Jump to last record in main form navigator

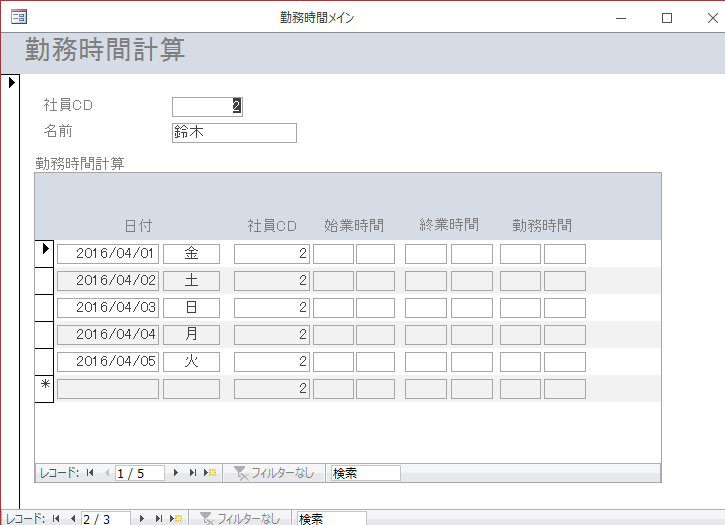tap(159, 518)
